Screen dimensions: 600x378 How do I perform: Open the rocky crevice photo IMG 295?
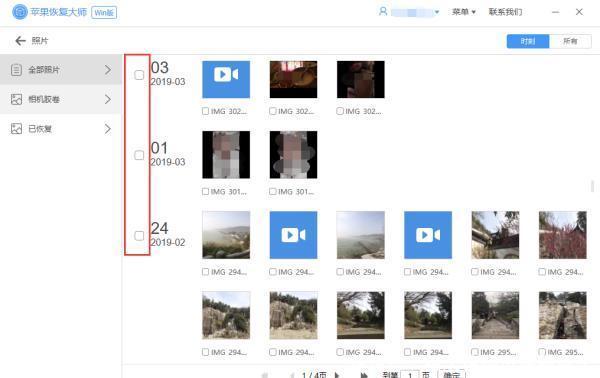pyautogui.click(x=562, y=315)
